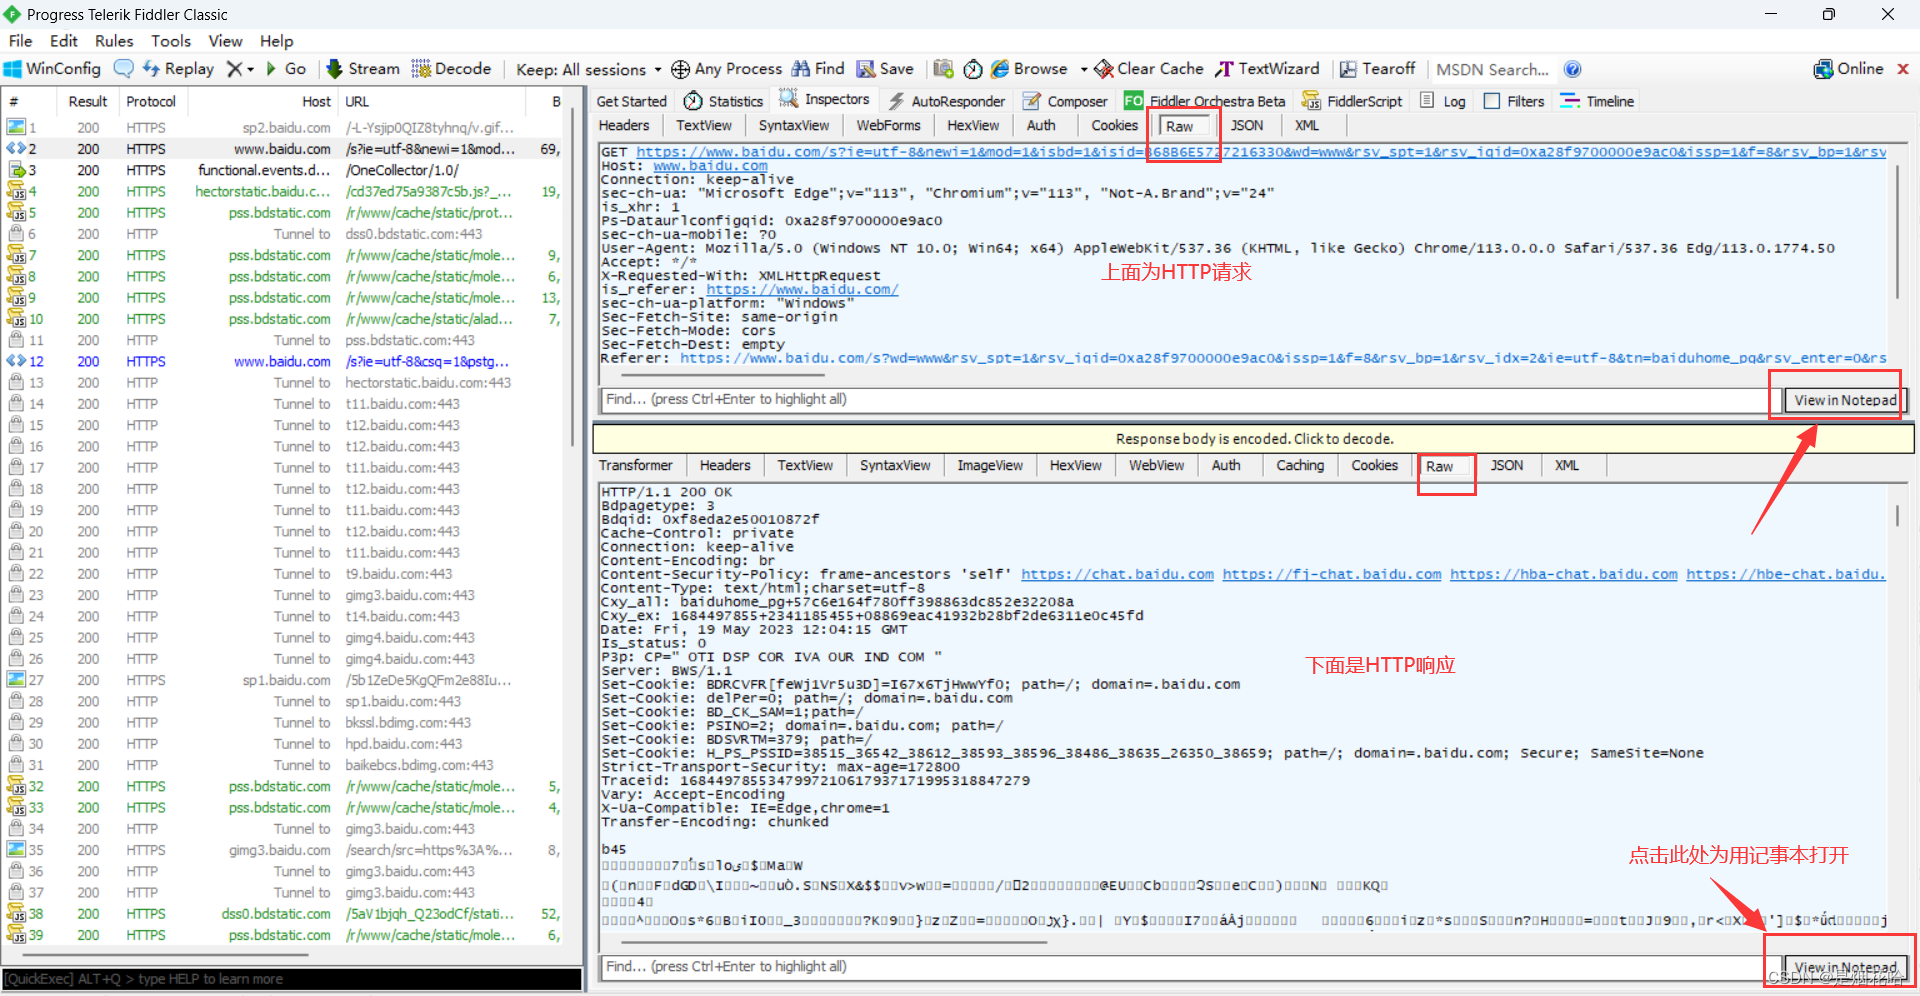Toggle the Filters tab checkbox

(x=1492, y=101)
